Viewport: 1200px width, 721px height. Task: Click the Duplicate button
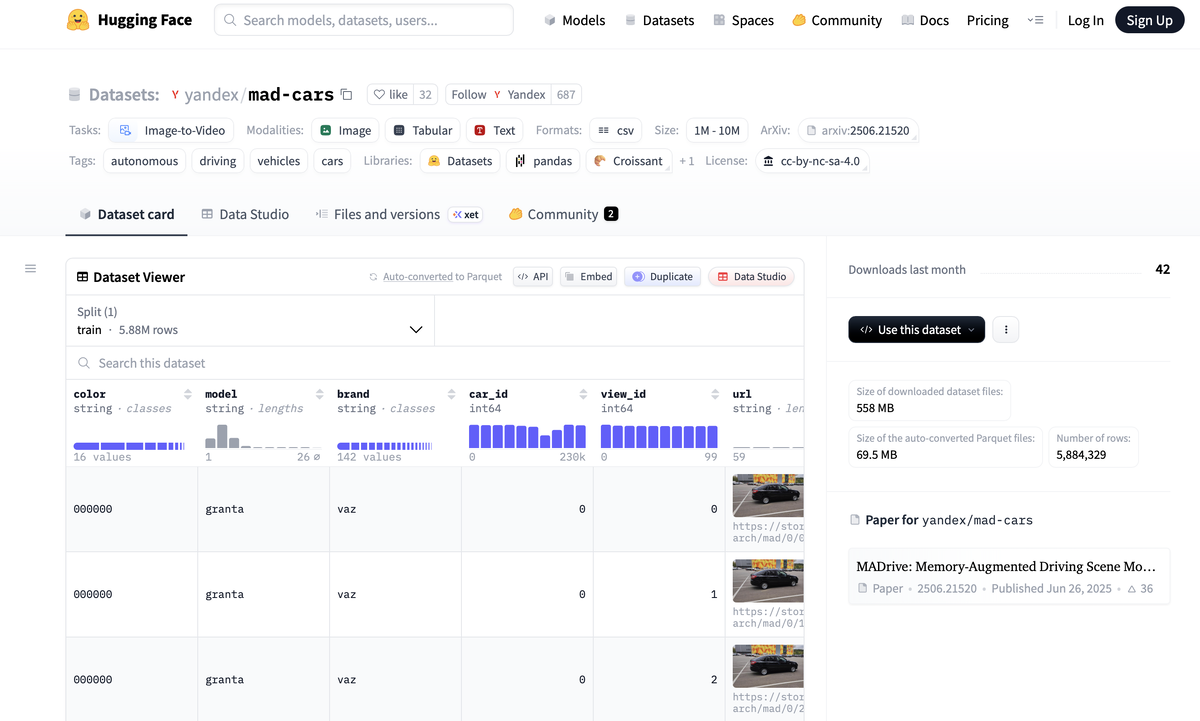pyautogui.click(x=662, y=277)
